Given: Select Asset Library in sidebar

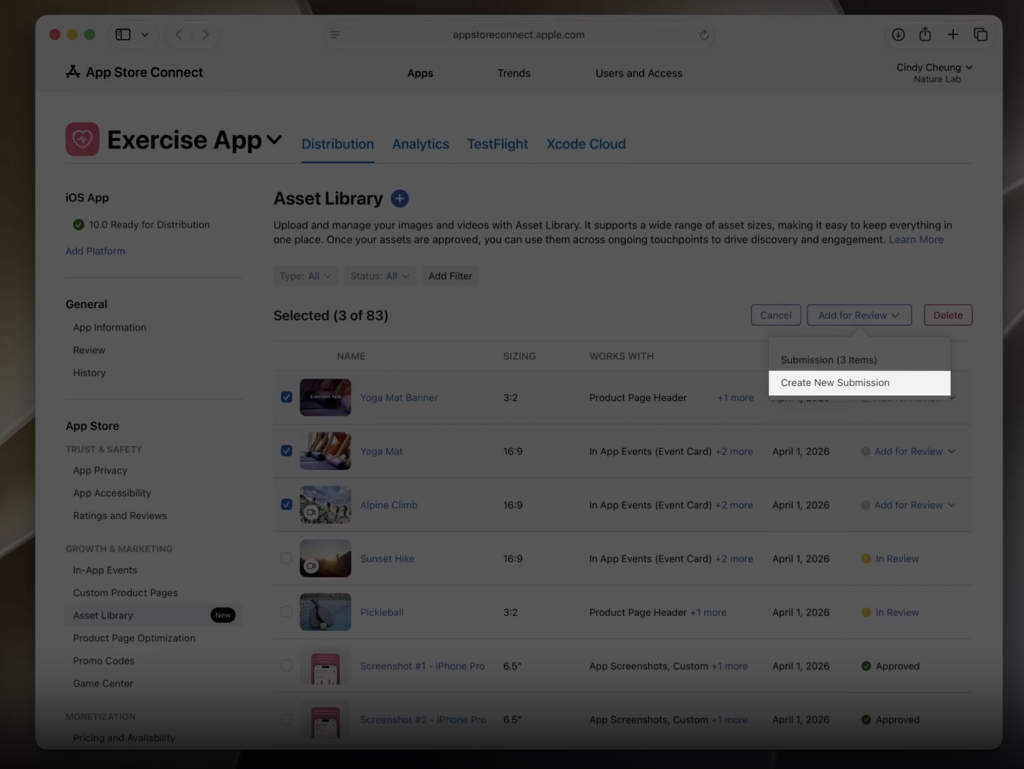Looking at the screenshot, I should (x=153, y=615).
